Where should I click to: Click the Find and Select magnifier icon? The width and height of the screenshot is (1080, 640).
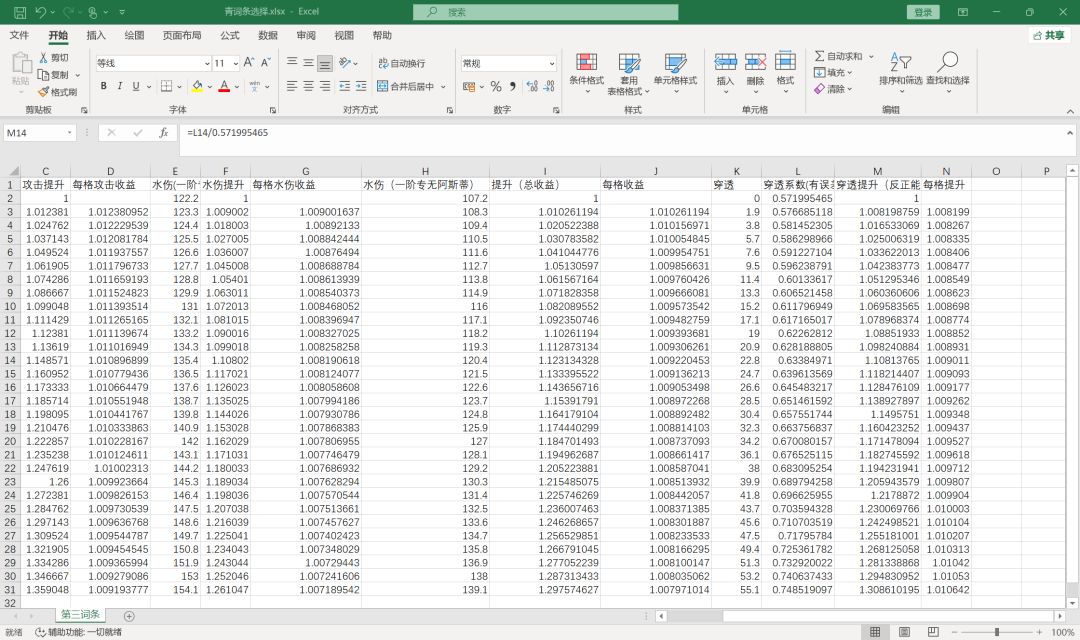[948, 61]
